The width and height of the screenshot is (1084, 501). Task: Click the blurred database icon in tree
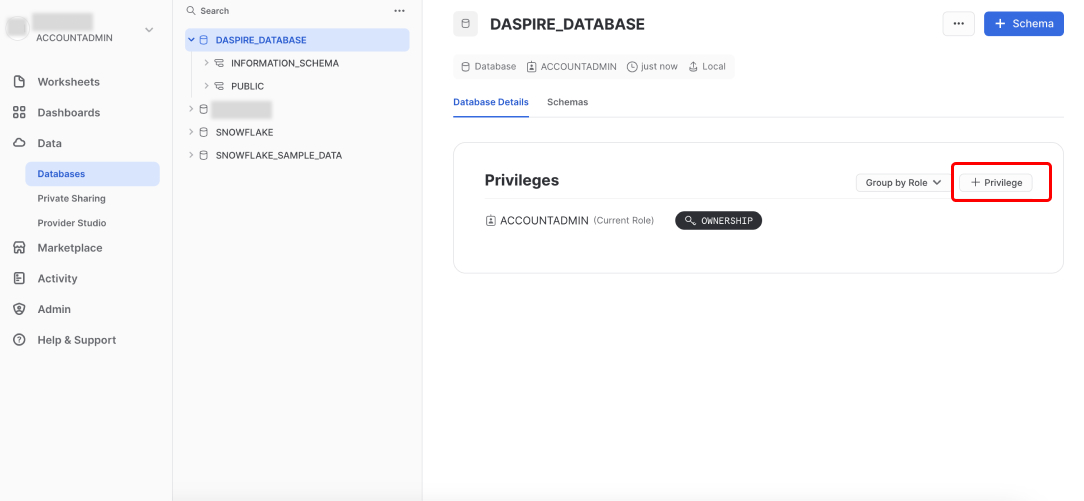click(203, 109)
